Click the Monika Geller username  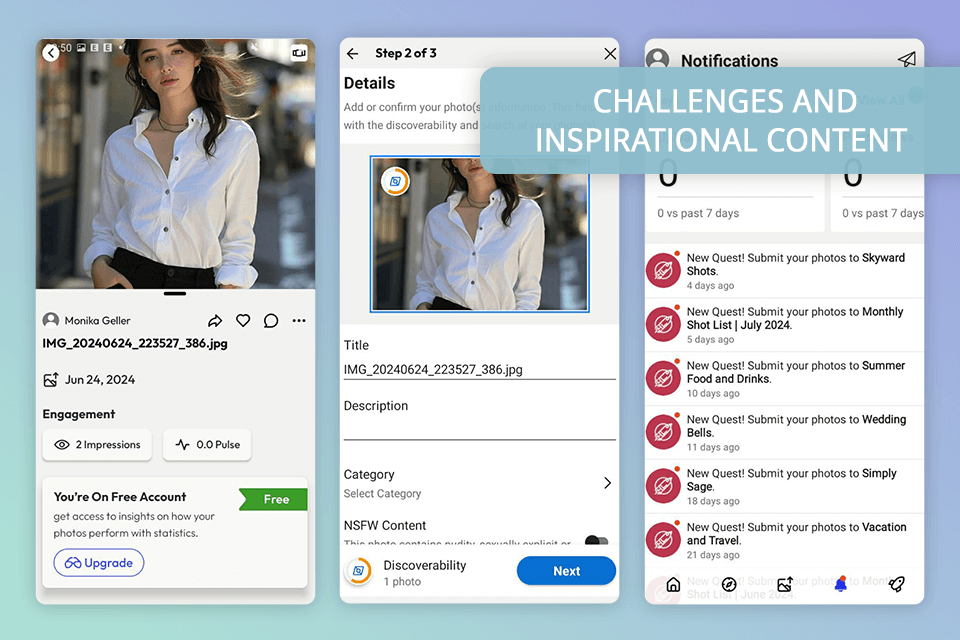pos(97,320)
